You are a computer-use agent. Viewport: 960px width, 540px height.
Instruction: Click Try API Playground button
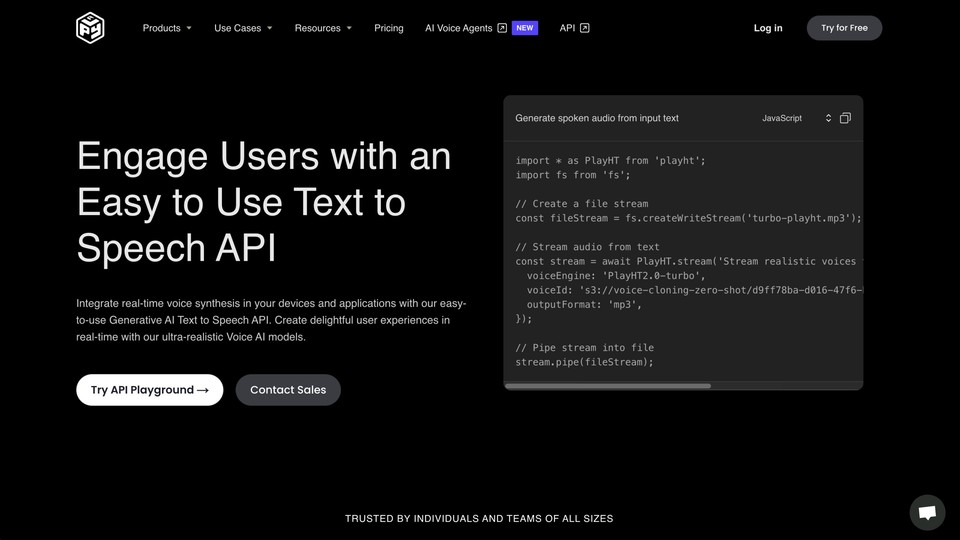tap(149, 390)
